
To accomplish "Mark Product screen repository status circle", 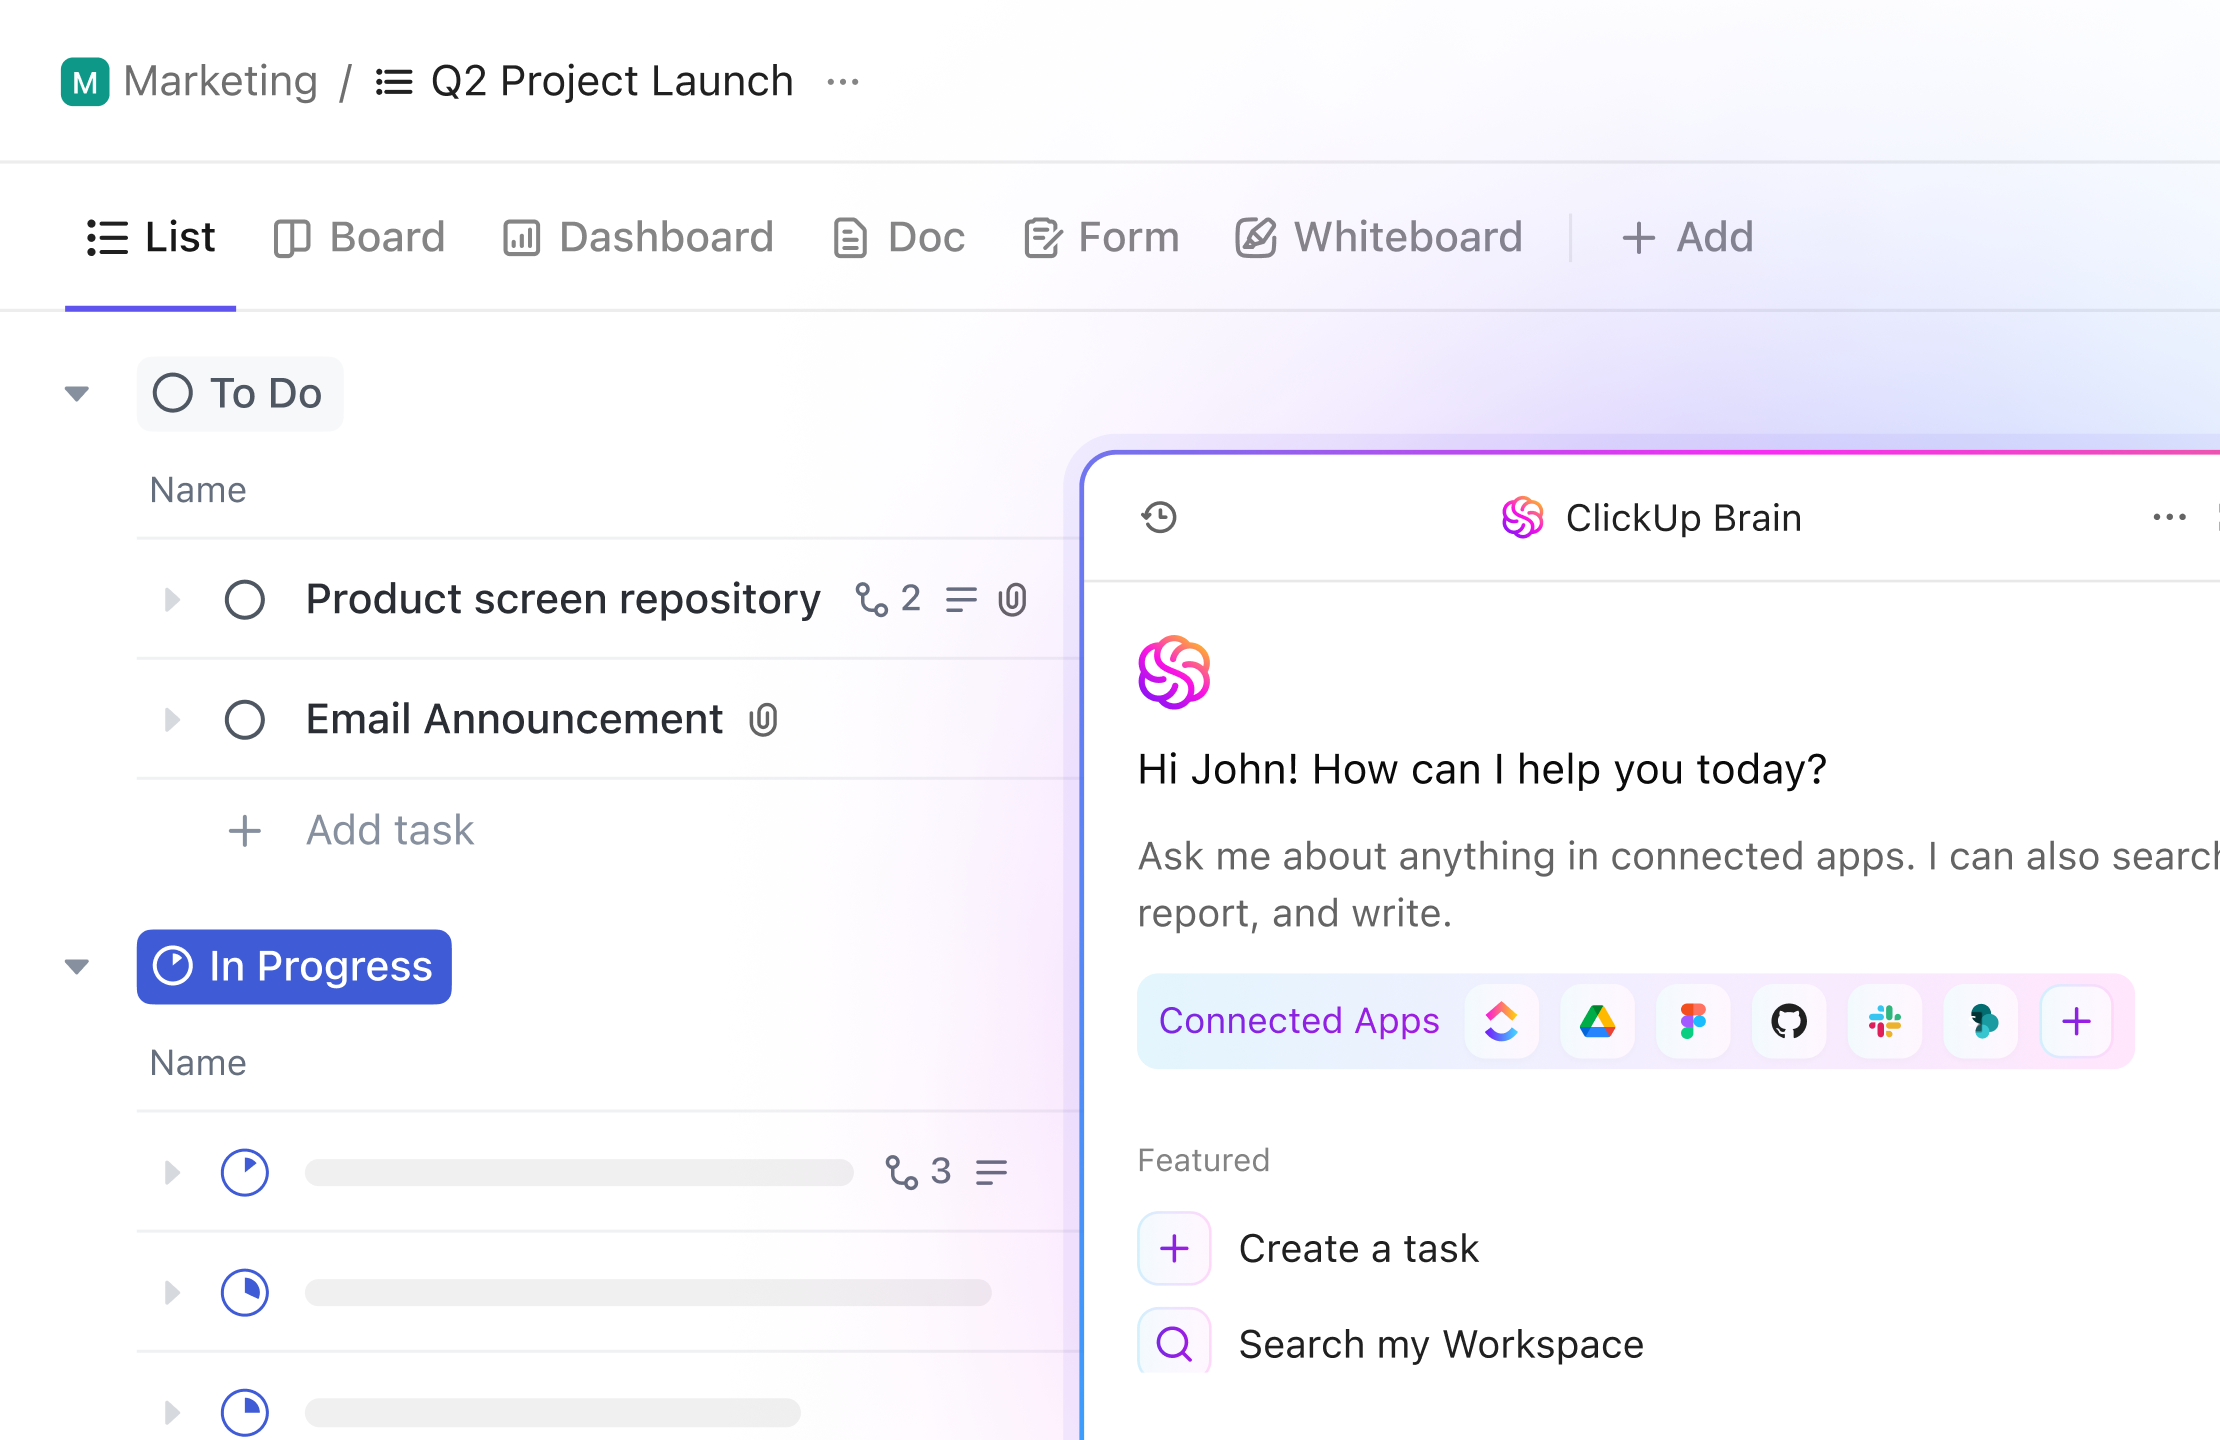I will tap(244, 600).
